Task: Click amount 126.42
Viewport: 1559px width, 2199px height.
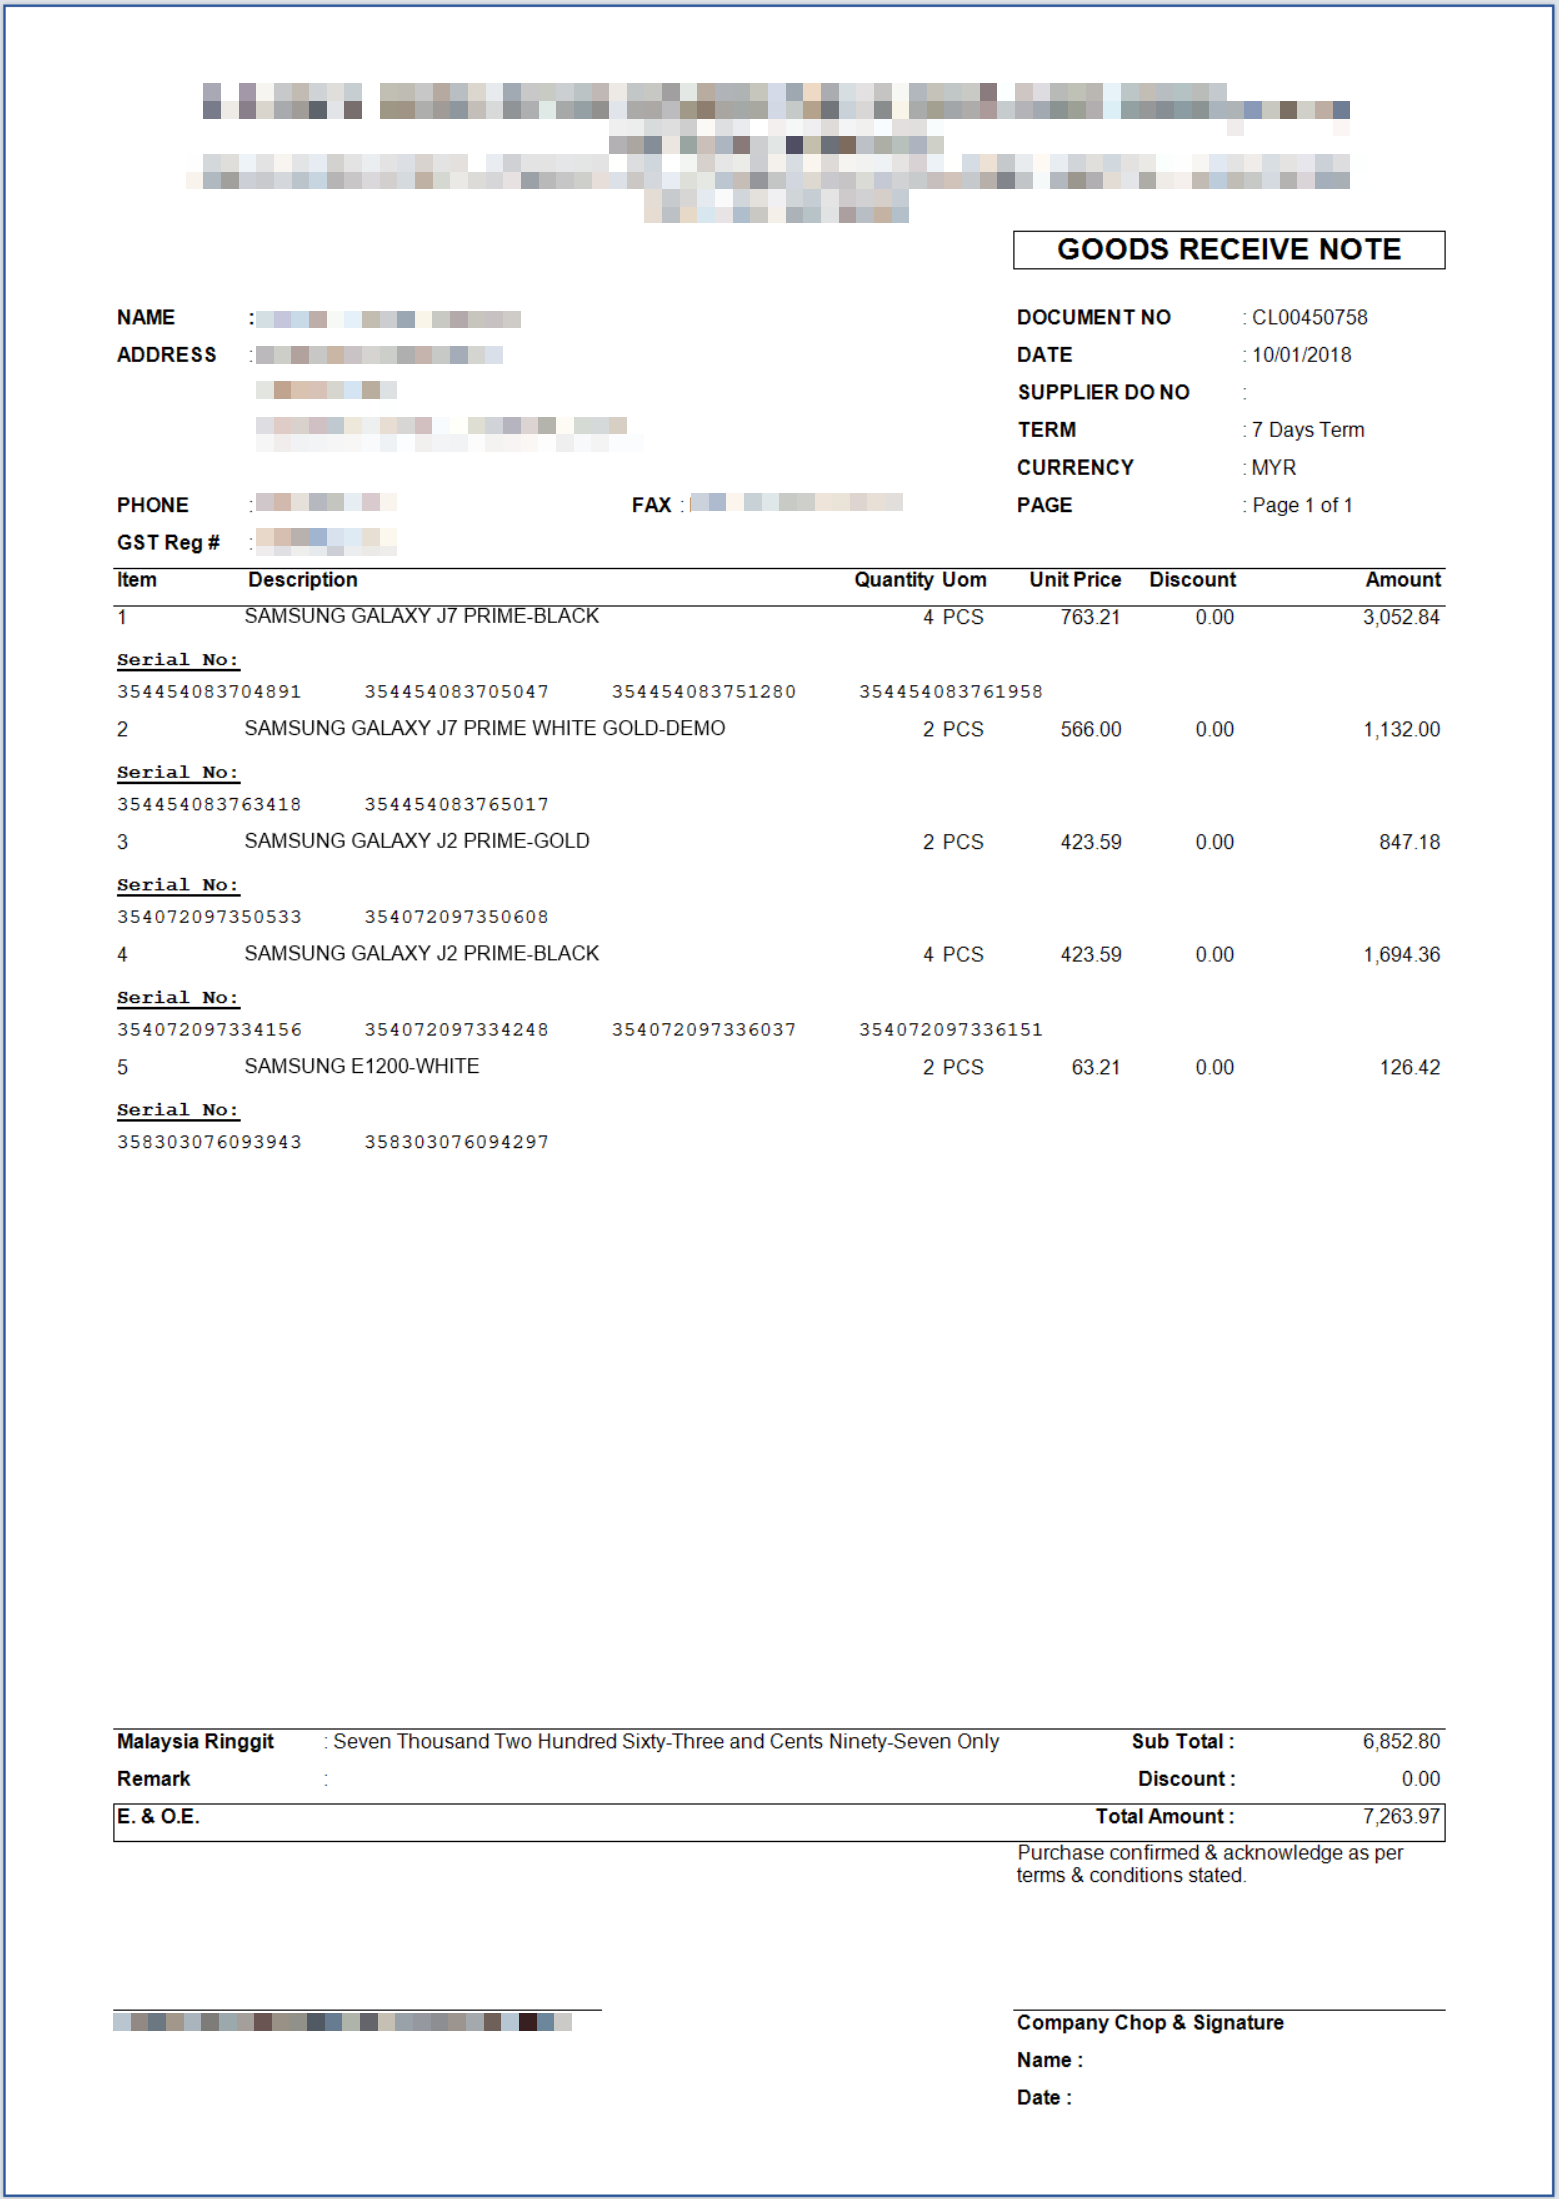Action: [x=1410, y=1067]
